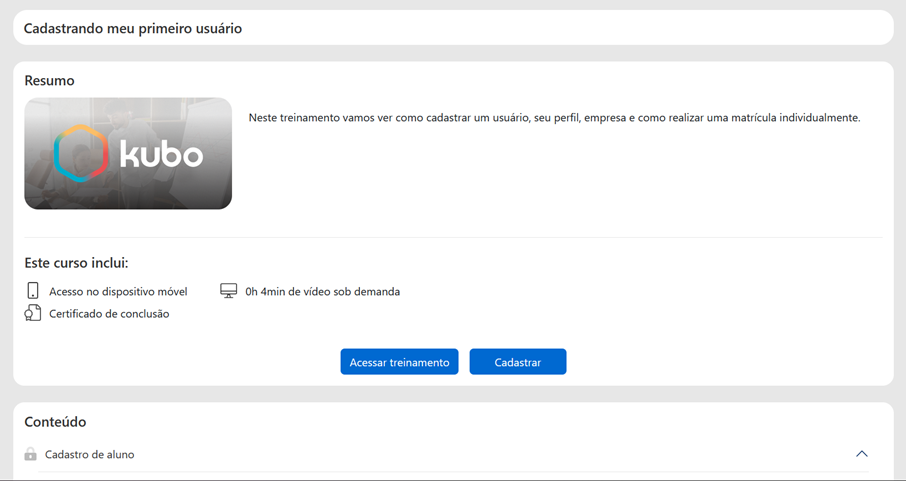Image resolution: width=906 pixels, height=481 pixels.
Task: Click the course title Cadastrando meu primeiro usuário
Action: pyautogui.click(x=133, y=28)
